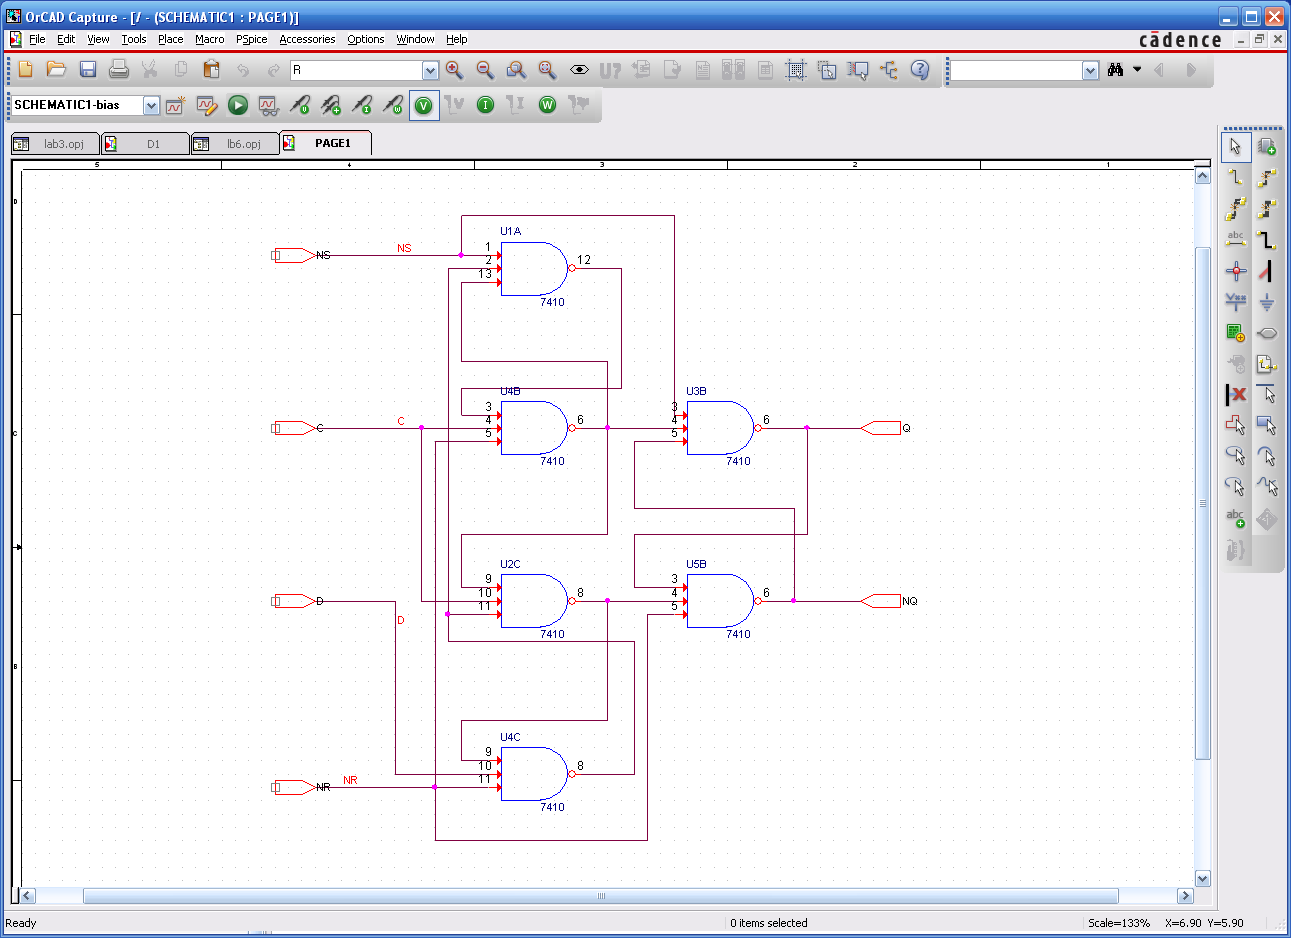
Task: Open help with the question mark icon
Action: coord(920,69)
